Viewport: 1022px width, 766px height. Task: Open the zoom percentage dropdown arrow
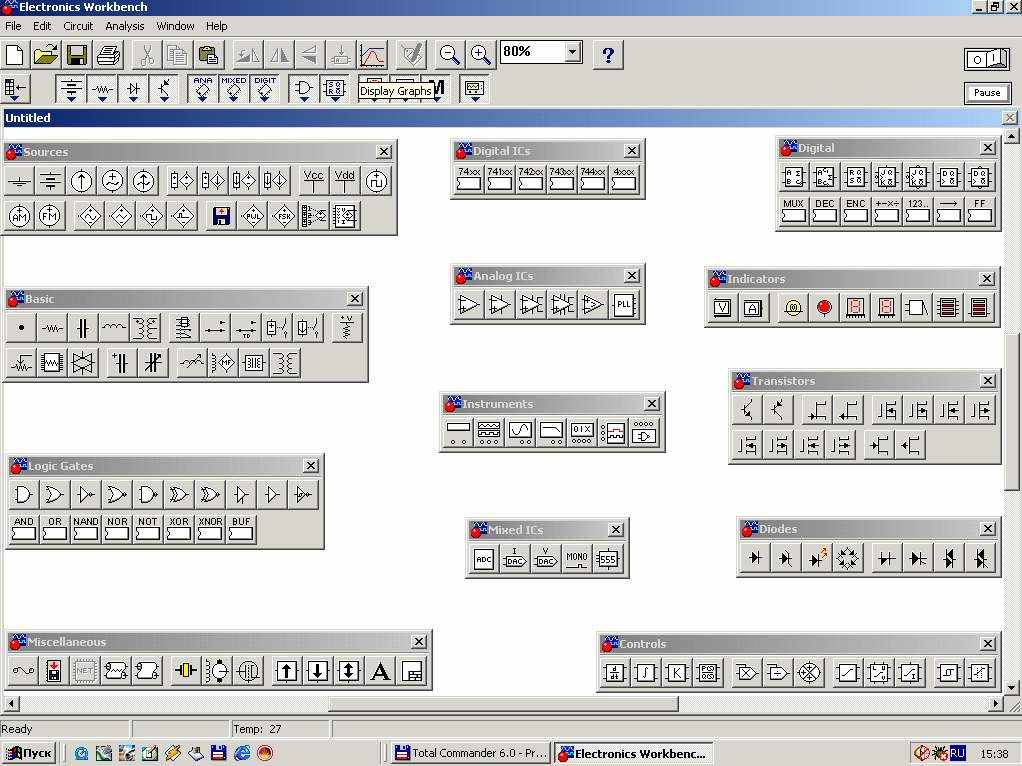(572, 52)
